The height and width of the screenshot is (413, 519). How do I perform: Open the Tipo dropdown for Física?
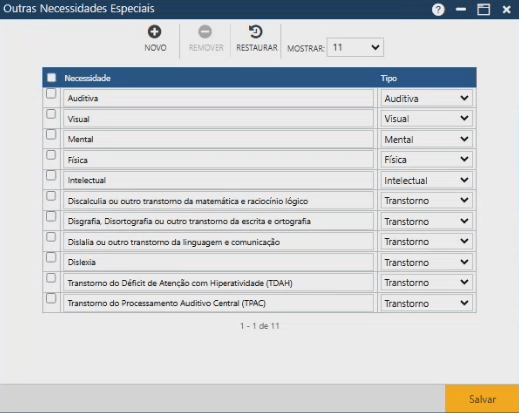426,160
